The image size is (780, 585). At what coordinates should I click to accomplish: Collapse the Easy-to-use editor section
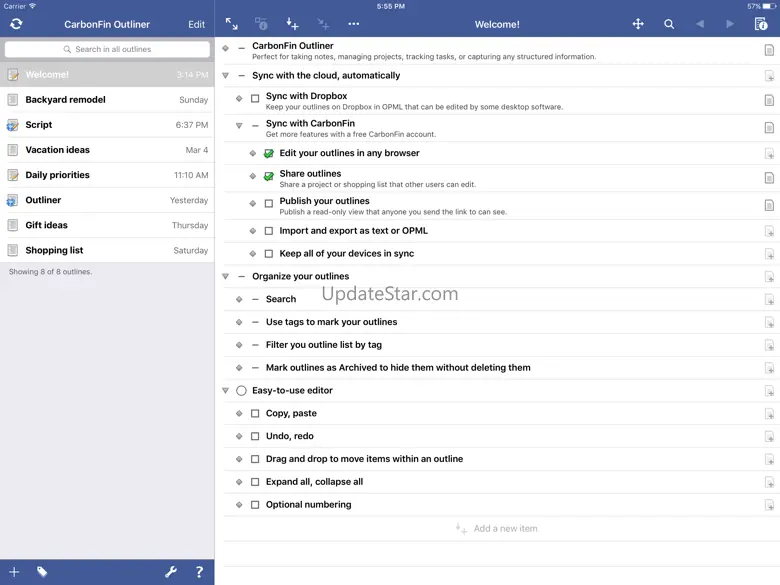225,390
